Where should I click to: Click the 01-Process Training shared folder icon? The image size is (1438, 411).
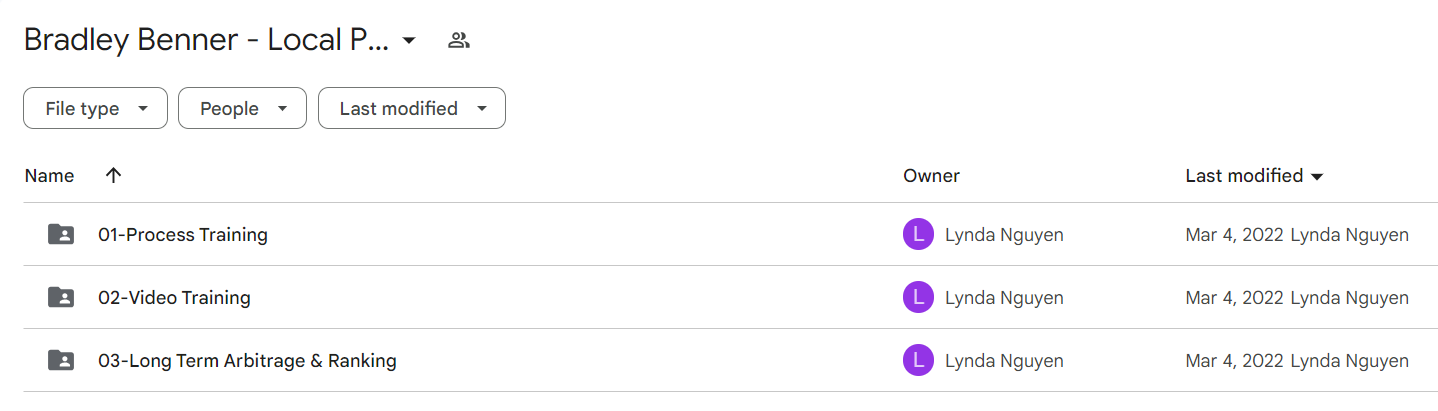tap(61, 235)
